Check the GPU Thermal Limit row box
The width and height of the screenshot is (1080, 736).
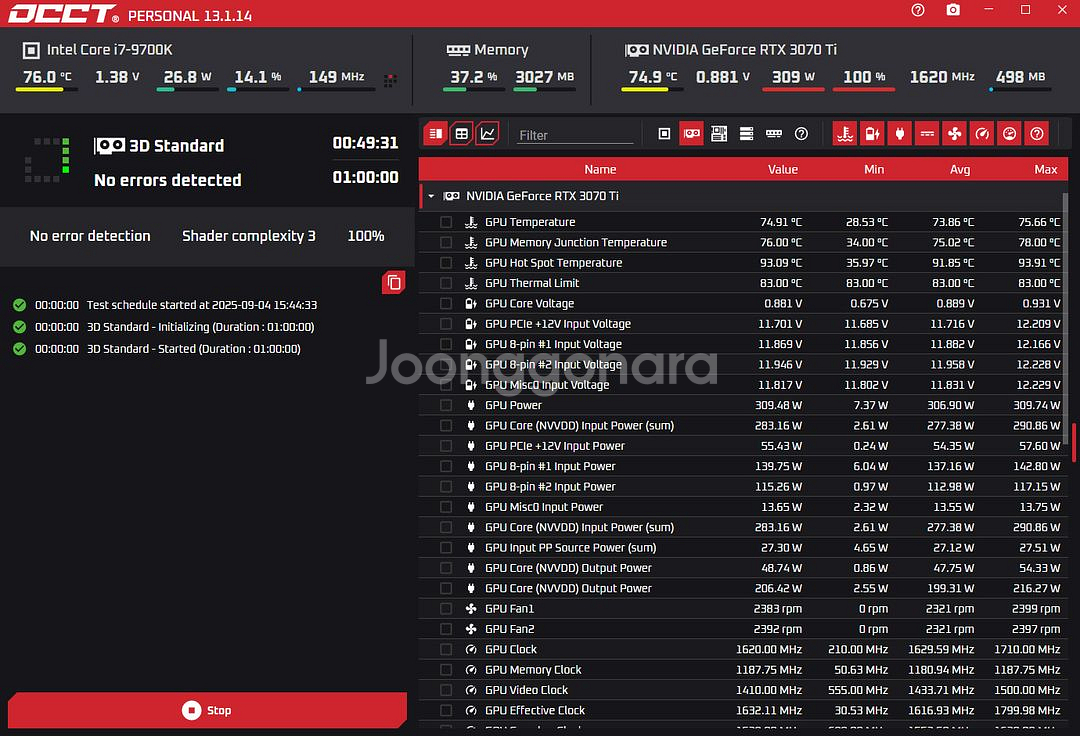point(446,283)
